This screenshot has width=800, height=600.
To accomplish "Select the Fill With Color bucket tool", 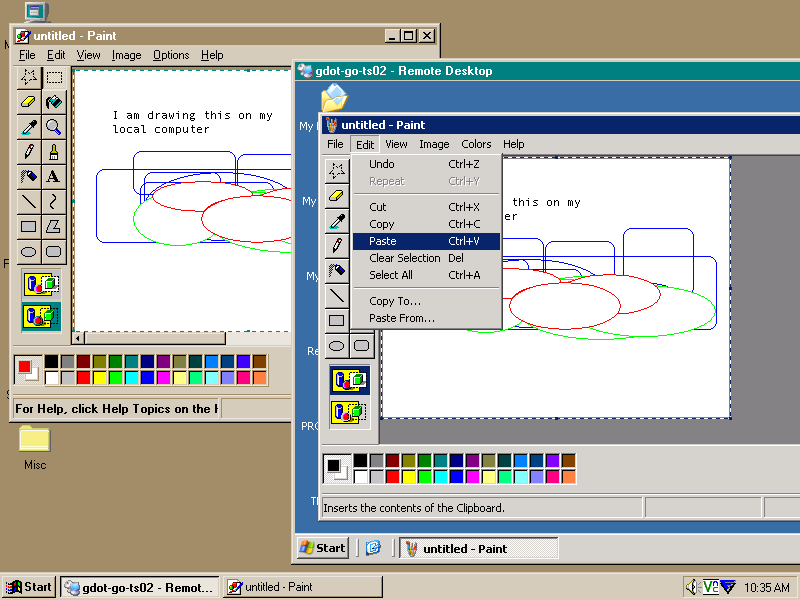I will click(54, 101).
